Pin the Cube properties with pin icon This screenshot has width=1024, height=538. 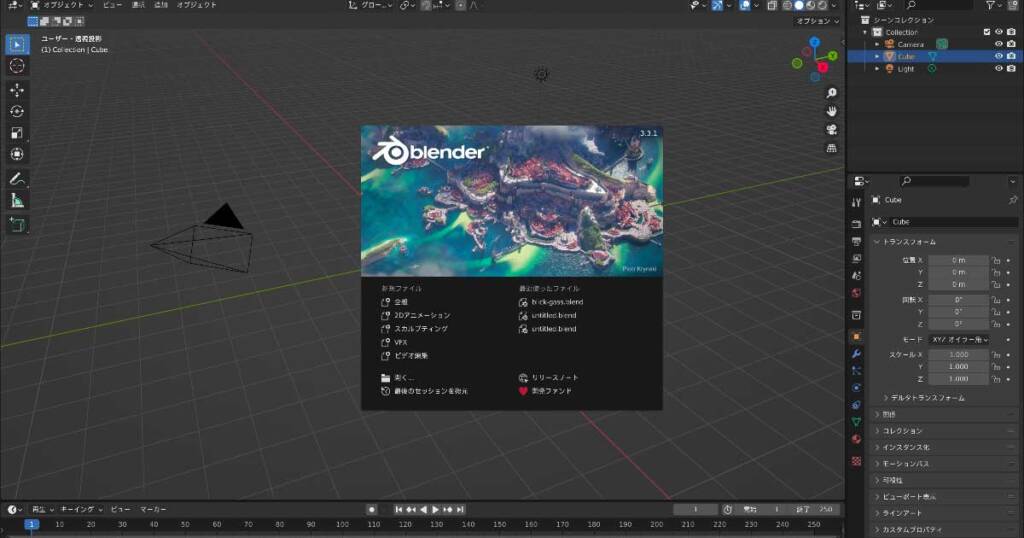pyautogui.click(x=1013, y=200)
